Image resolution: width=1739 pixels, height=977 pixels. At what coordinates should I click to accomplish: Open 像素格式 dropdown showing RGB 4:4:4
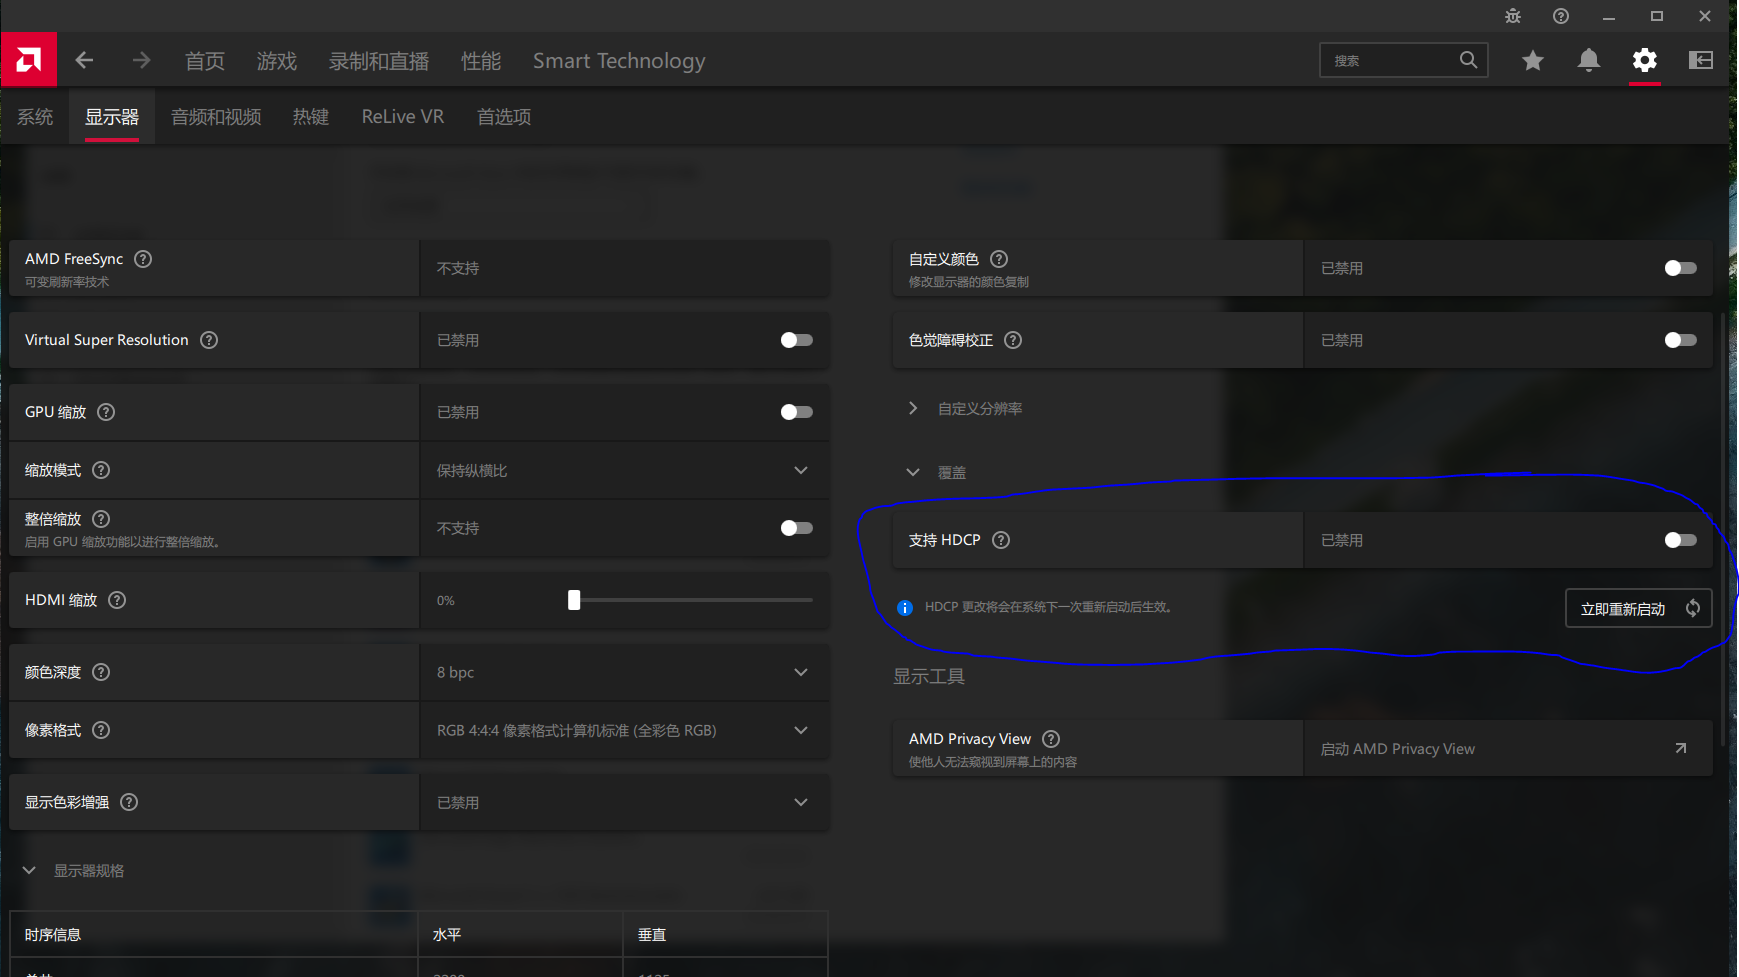[x=624, y=730]
